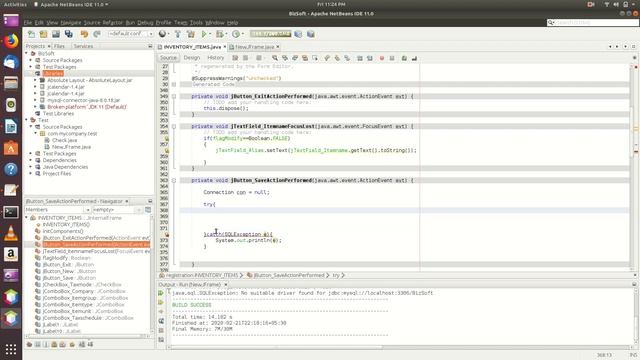The width and height of the screenshot is (640, 360).
Task: Click the Undo arrow icon
Action: click(84, 34)
